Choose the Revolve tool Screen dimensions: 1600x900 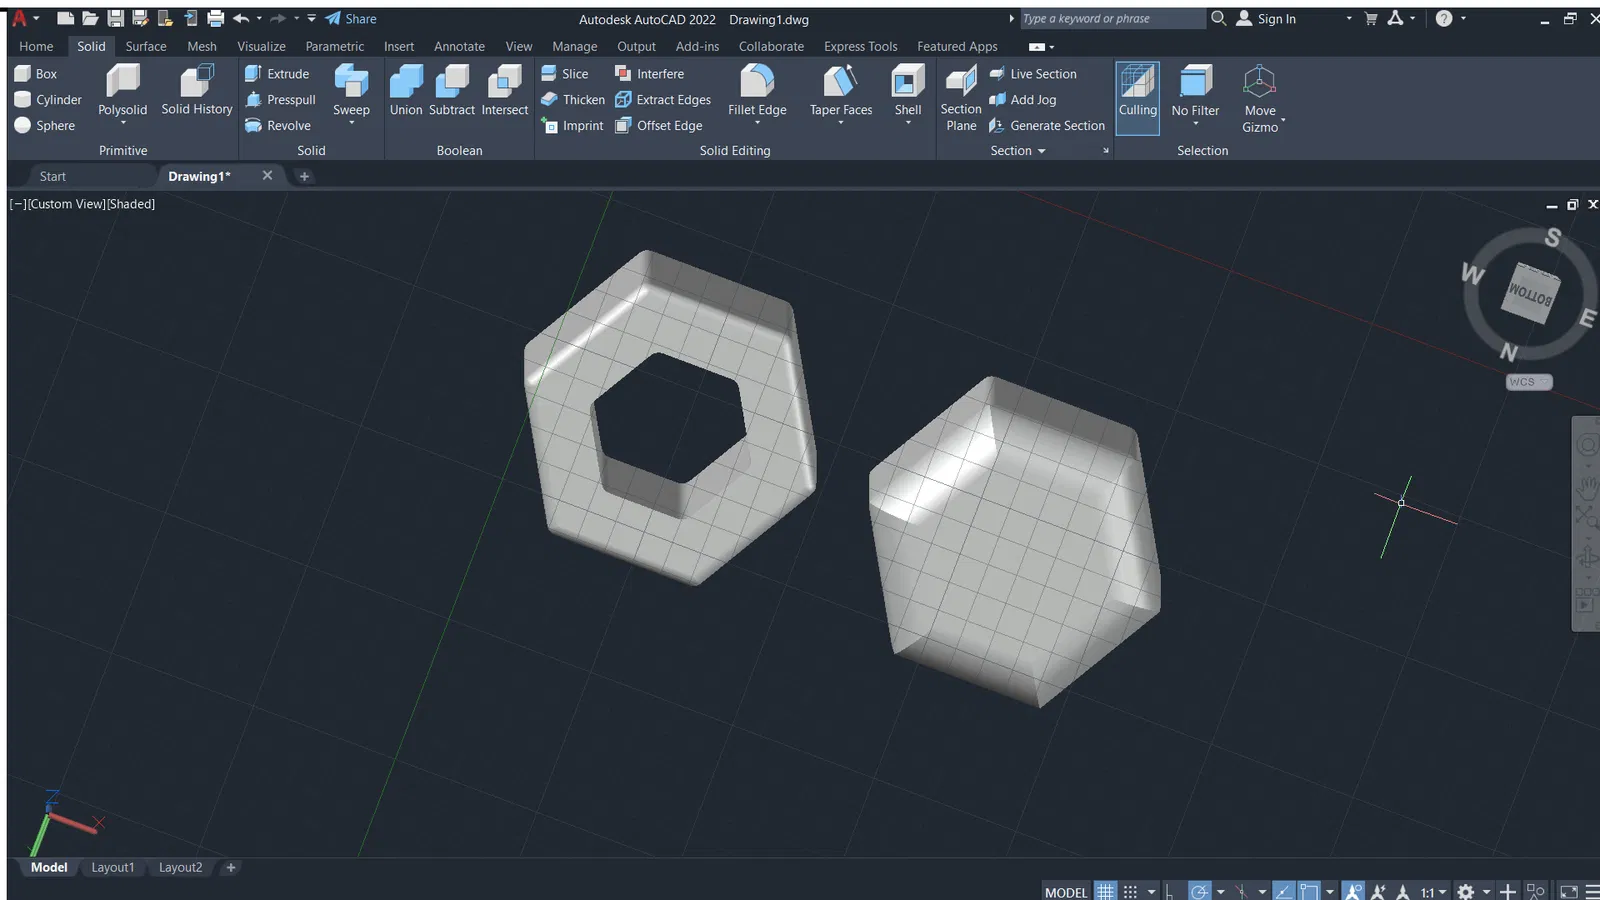pos(278,126)
